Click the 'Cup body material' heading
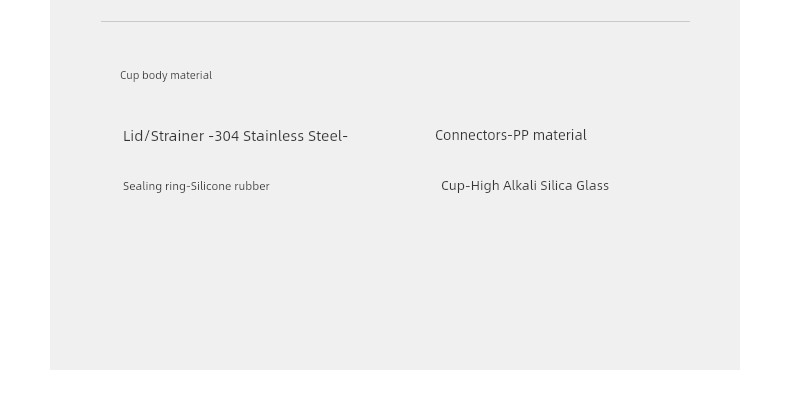The image size is (790, 412). click(166, 76)
